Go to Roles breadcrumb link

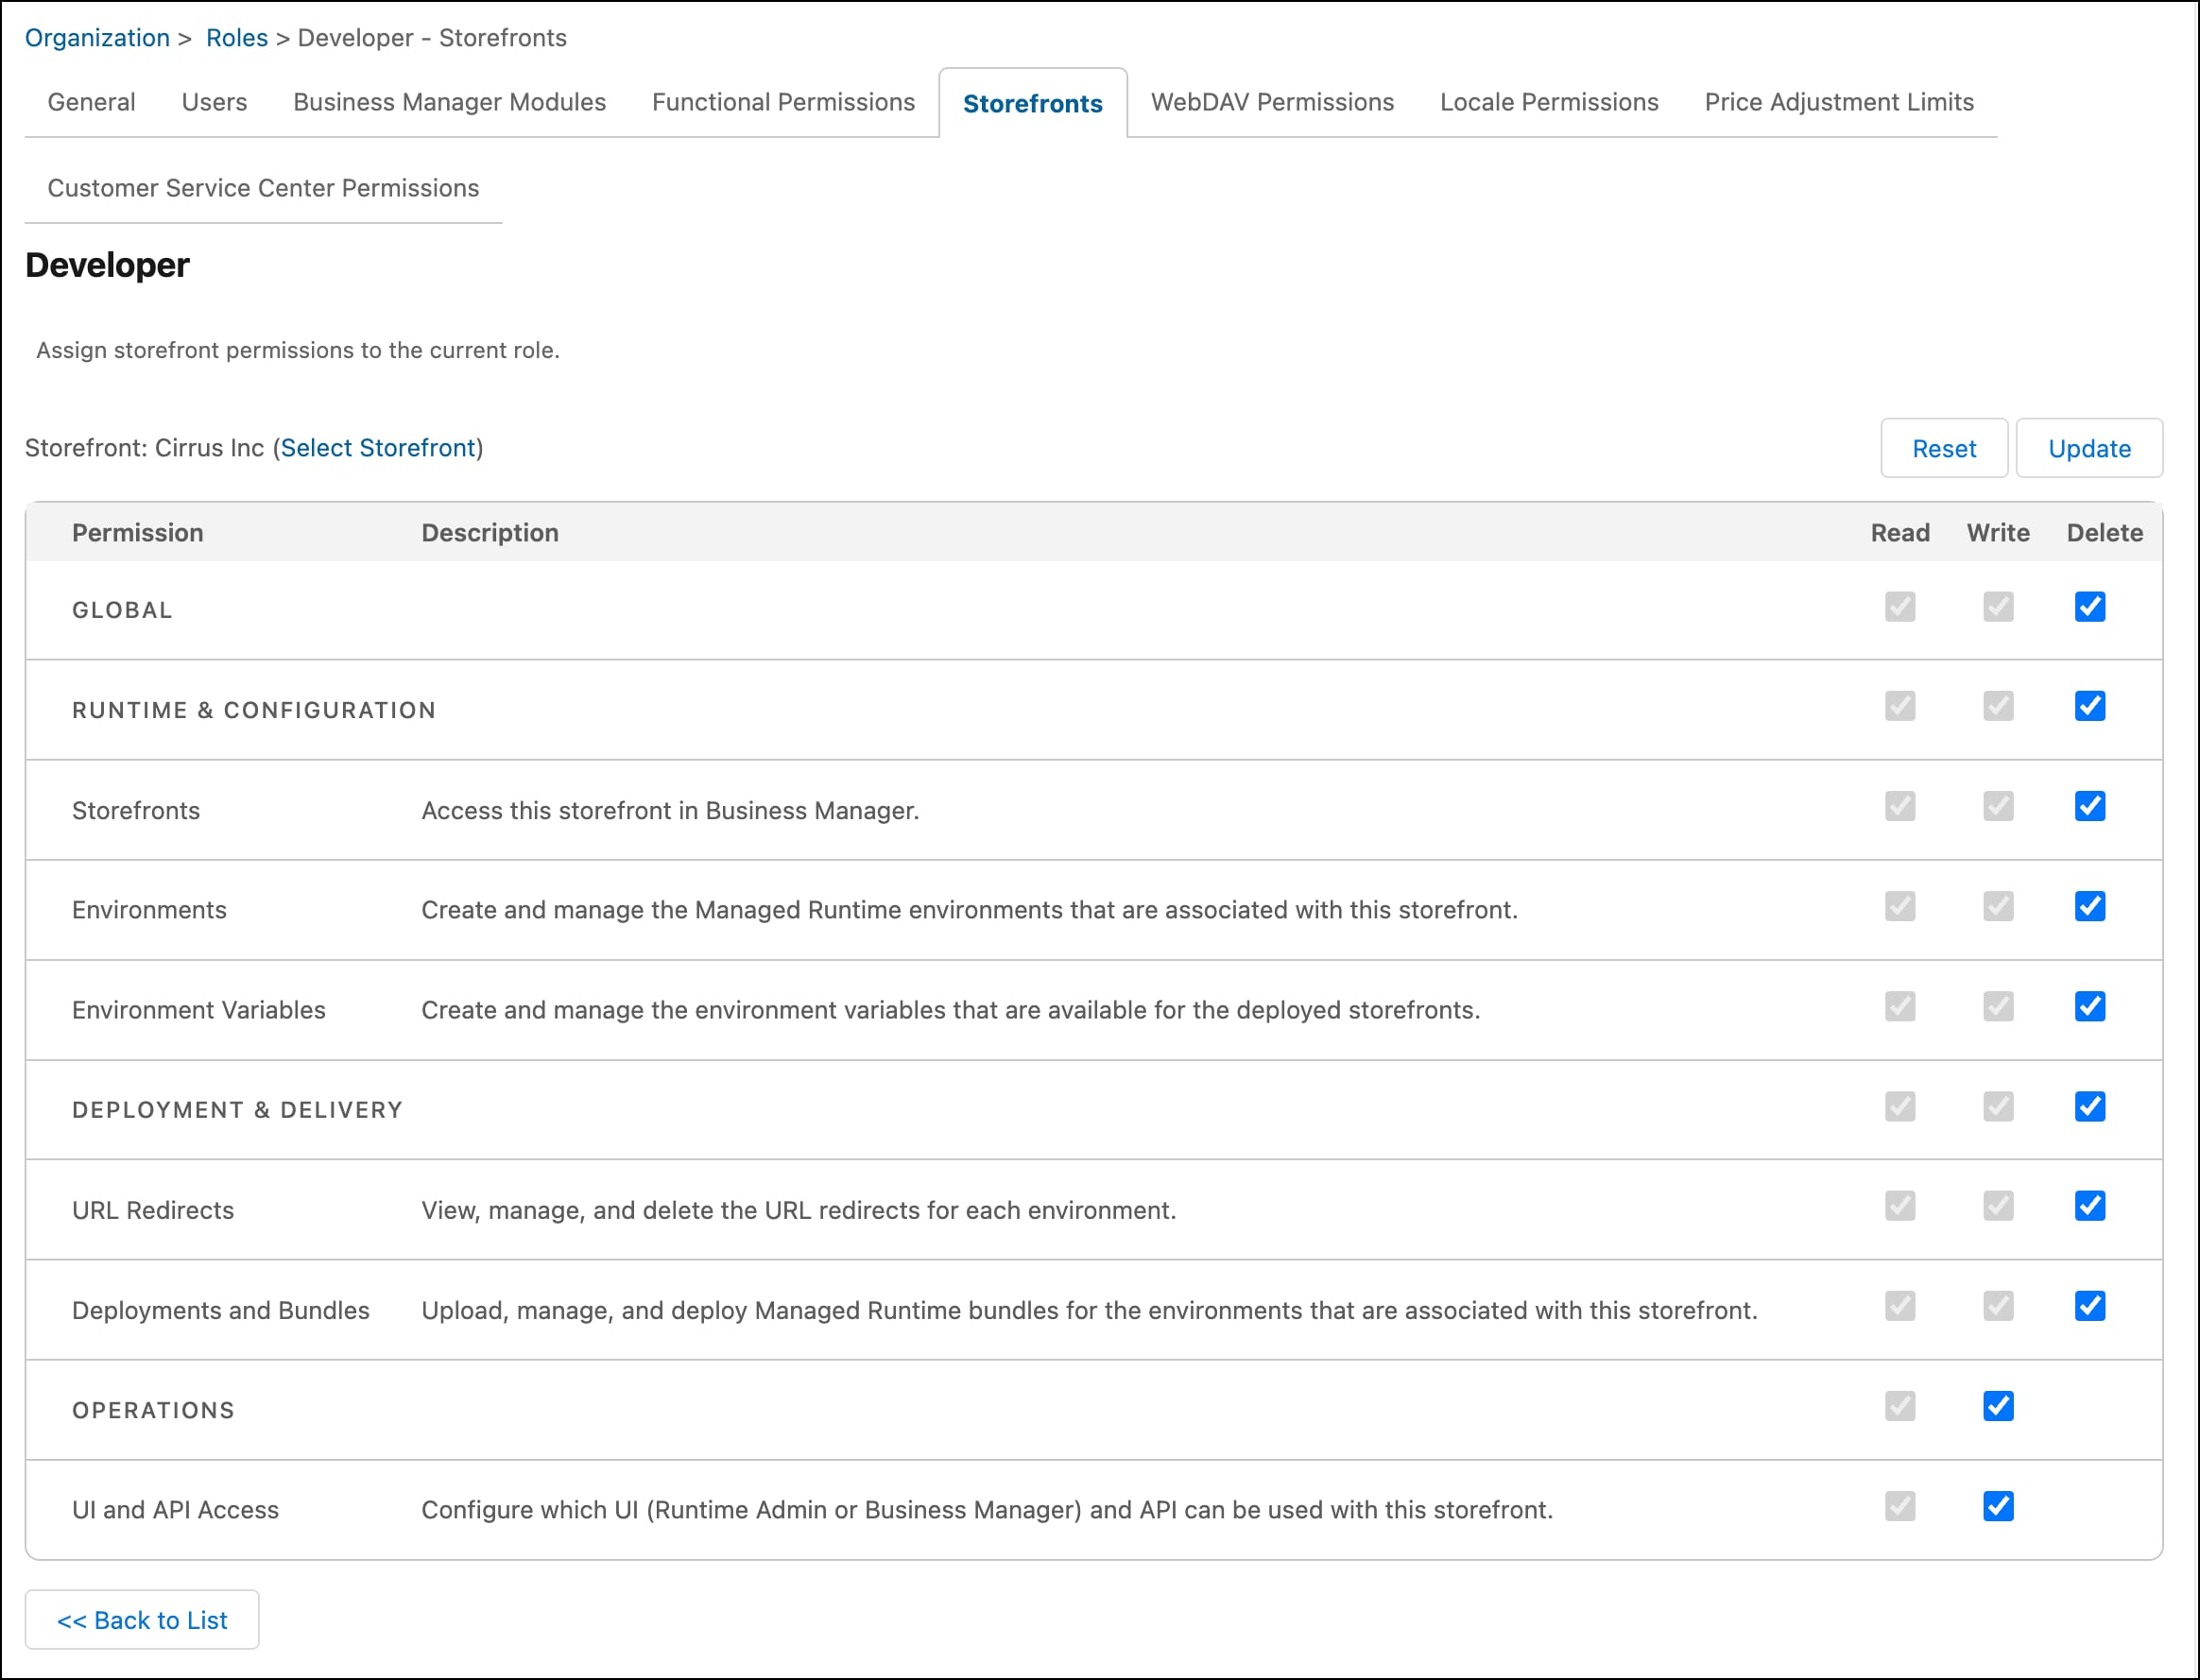coord(237,38)
